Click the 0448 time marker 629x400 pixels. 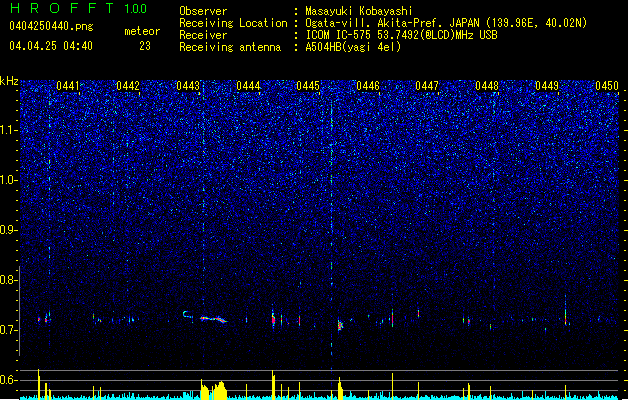coord(487,86)
